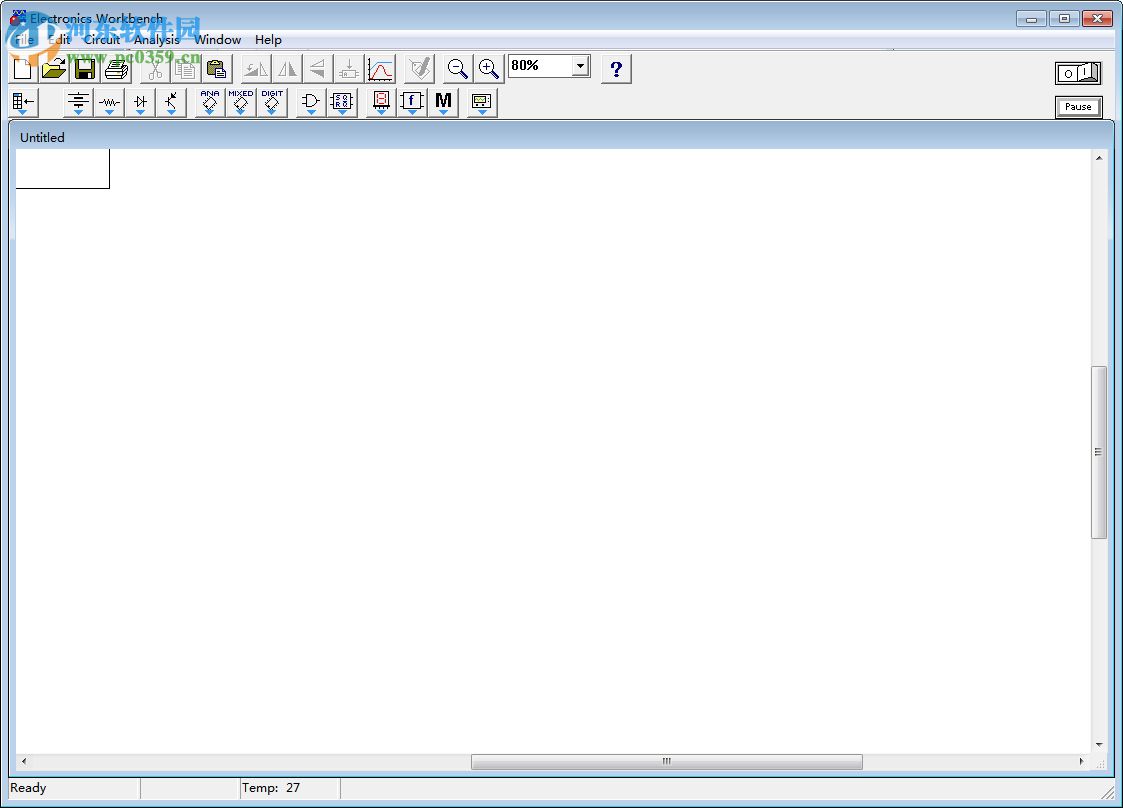Viewport: 1123px width, 808px height.
Task: Open the Analysis menu
Action: click(157, 40)
